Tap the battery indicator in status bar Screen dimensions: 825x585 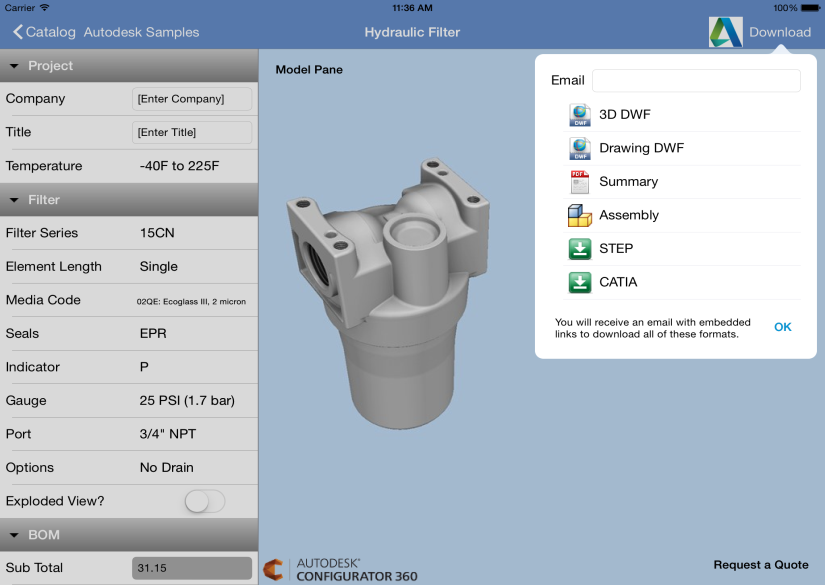point(810,8)
